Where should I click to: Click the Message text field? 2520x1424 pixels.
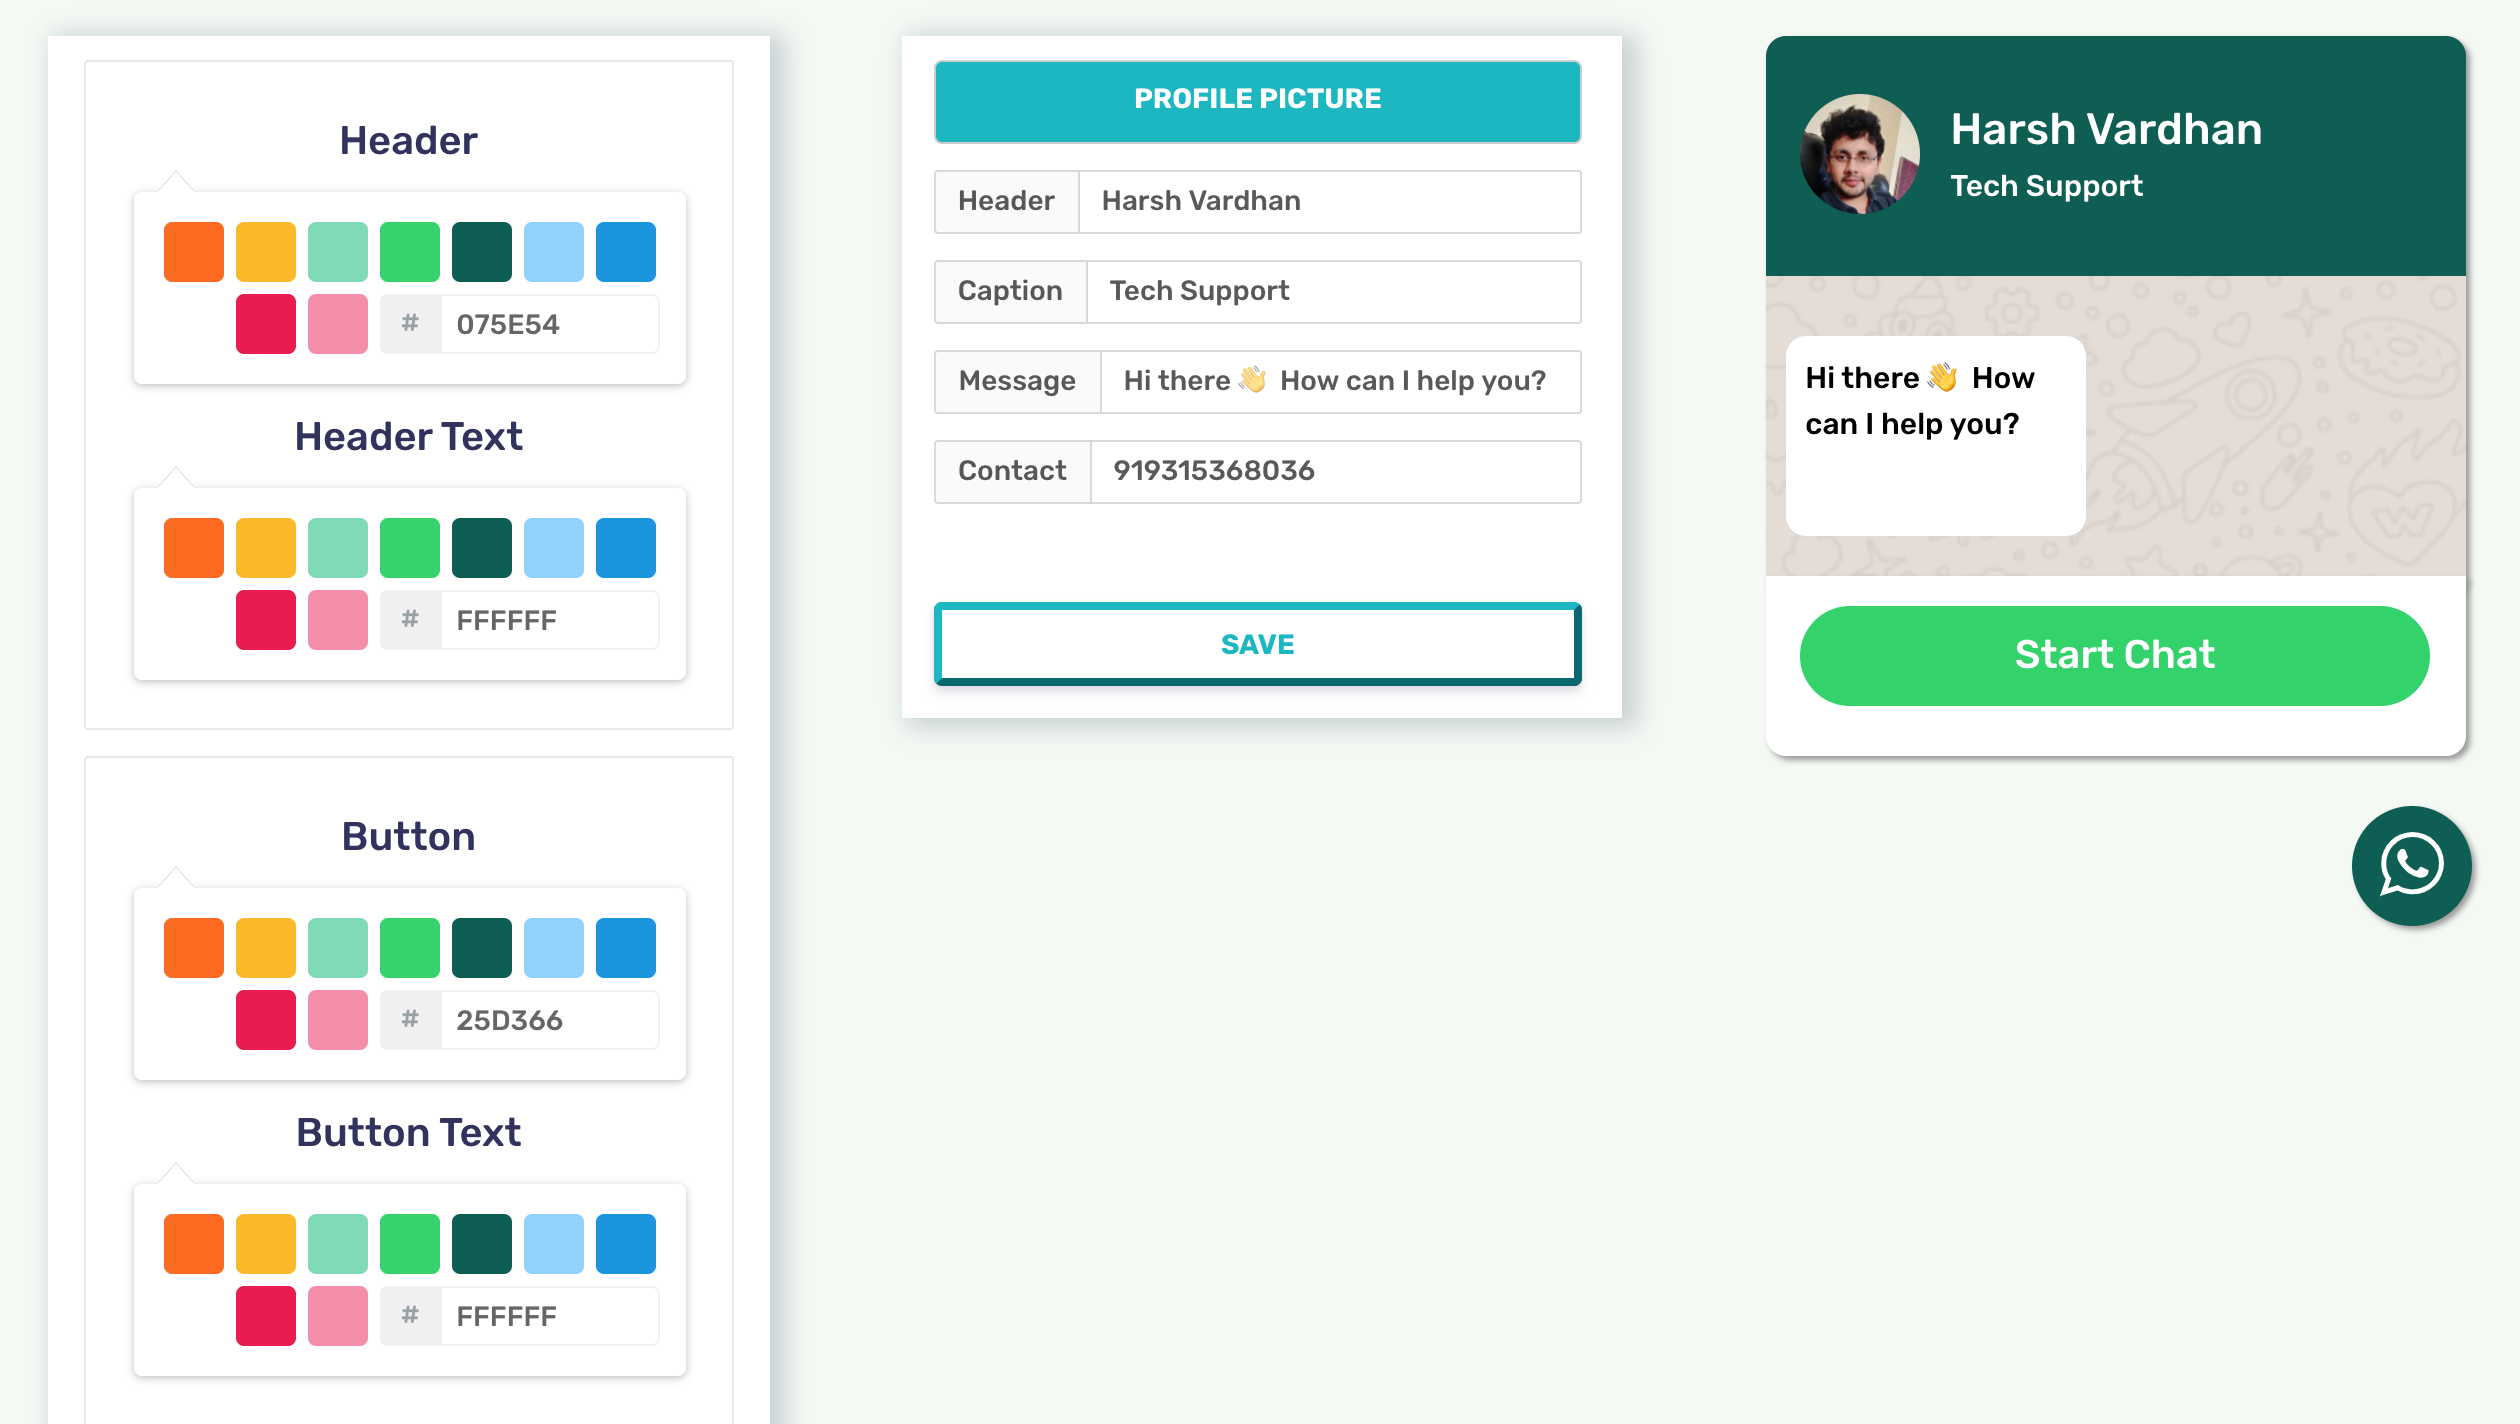[1338, 381]
